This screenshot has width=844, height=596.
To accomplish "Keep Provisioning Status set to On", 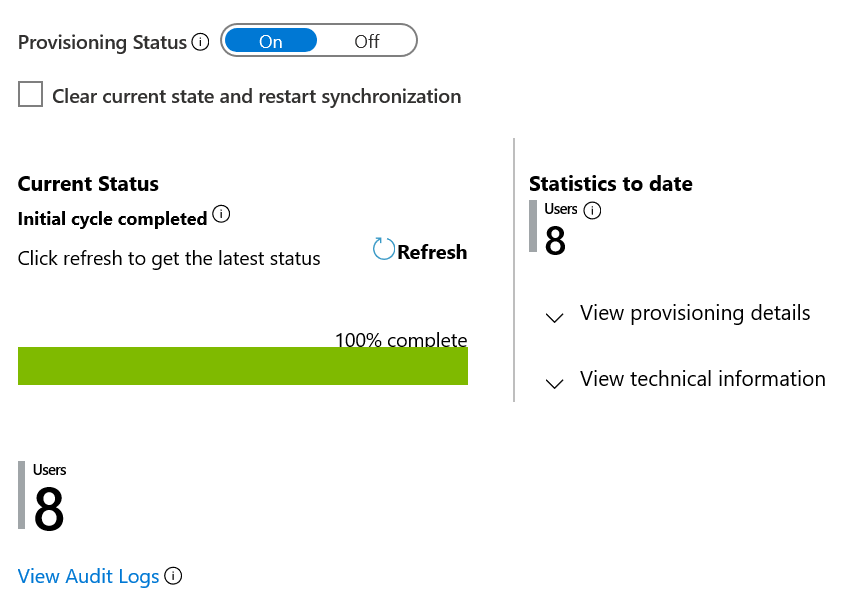I will 270,41.
